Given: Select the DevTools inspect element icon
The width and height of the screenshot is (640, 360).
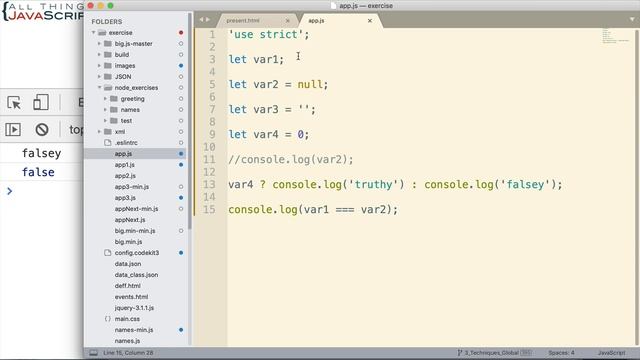Looking at the screenshot, I should pos(14,103).
